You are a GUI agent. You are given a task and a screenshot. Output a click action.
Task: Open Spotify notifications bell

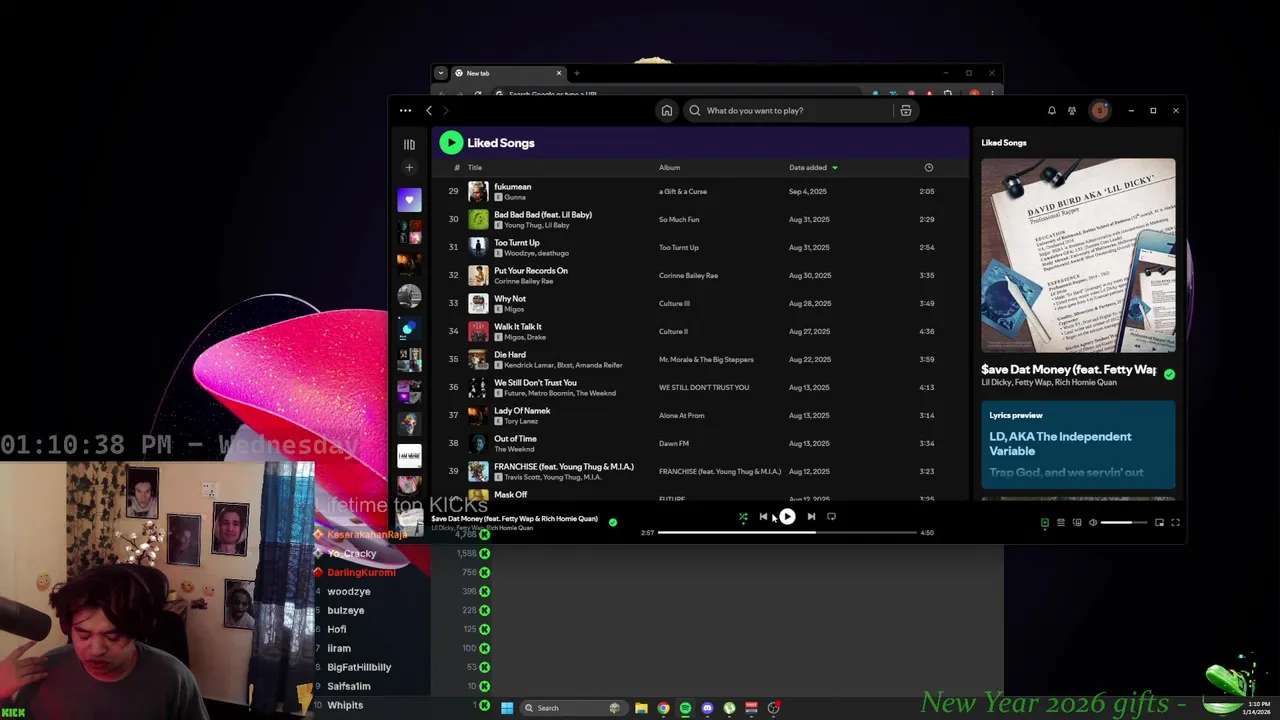click(1052, 111)
